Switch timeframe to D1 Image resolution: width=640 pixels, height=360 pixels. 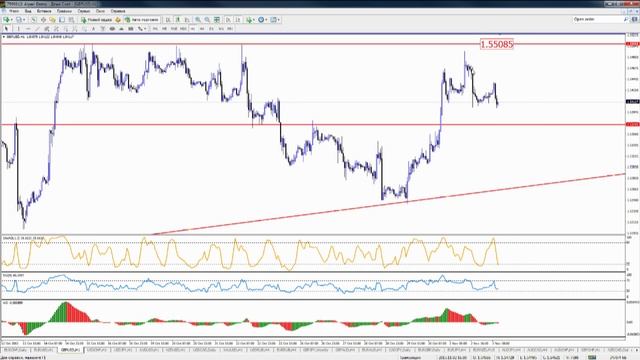tap(211, 29)
